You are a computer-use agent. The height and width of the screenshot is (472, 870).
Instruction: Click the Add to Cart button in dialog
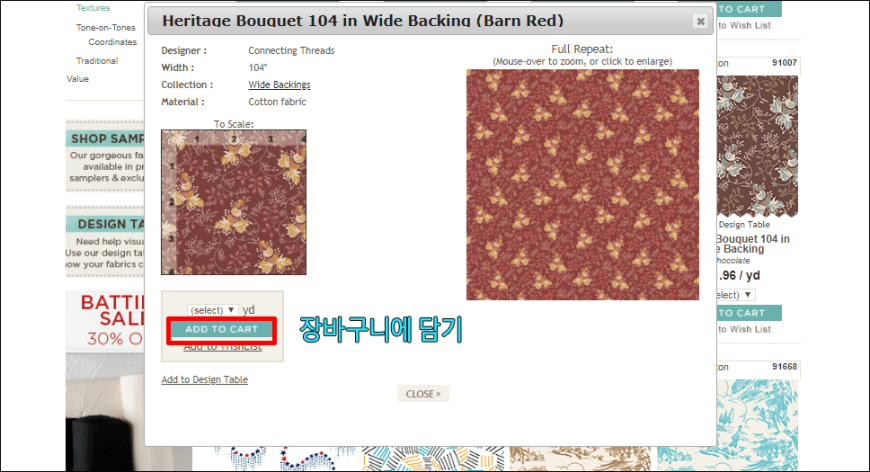pos(221,329)
